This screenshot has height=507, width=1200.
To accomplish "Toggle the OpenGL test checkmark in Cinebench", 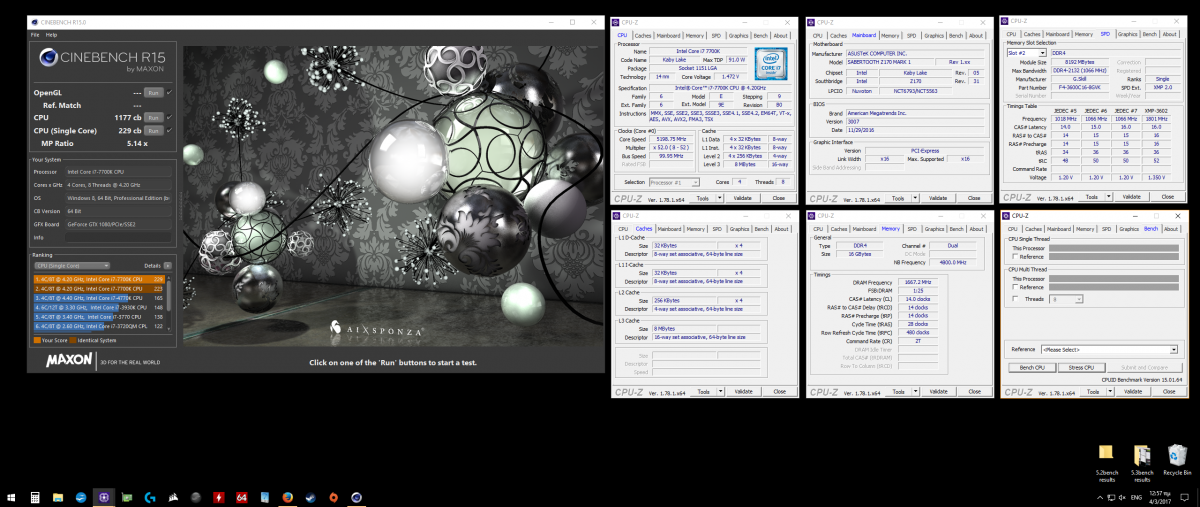I will coord(169,92).
